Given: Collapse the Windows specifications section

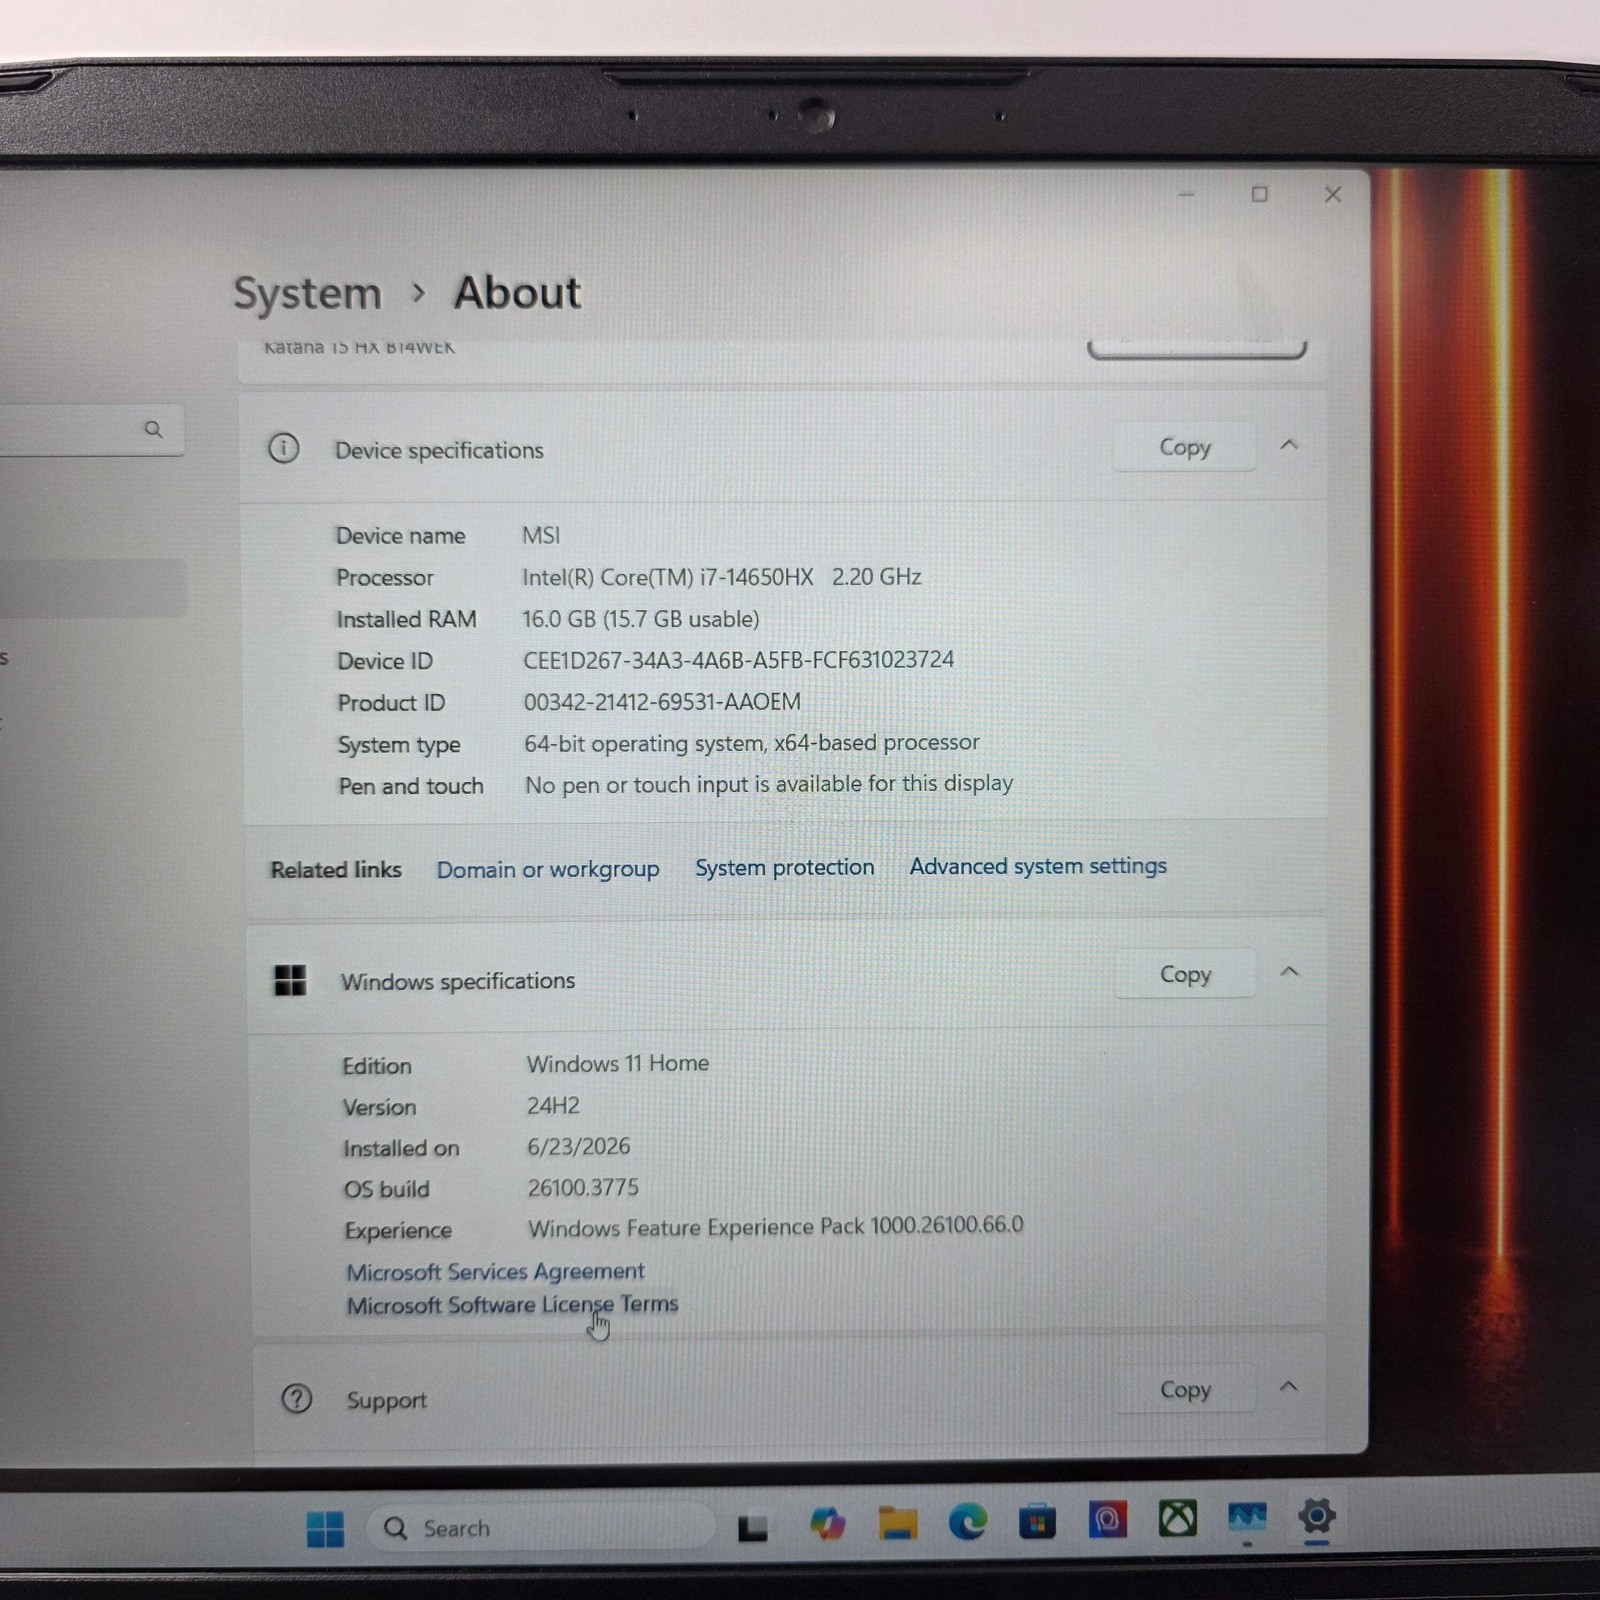Looking at the screenshot, I should point(1289,972).
